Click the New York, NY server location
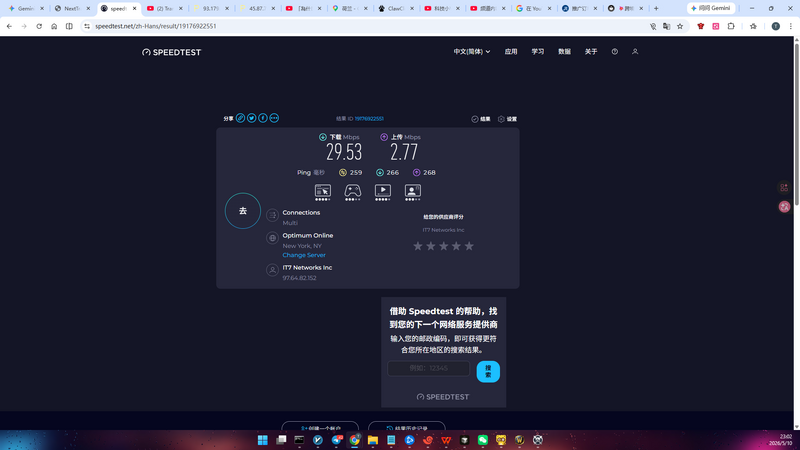 click(302, 246)
